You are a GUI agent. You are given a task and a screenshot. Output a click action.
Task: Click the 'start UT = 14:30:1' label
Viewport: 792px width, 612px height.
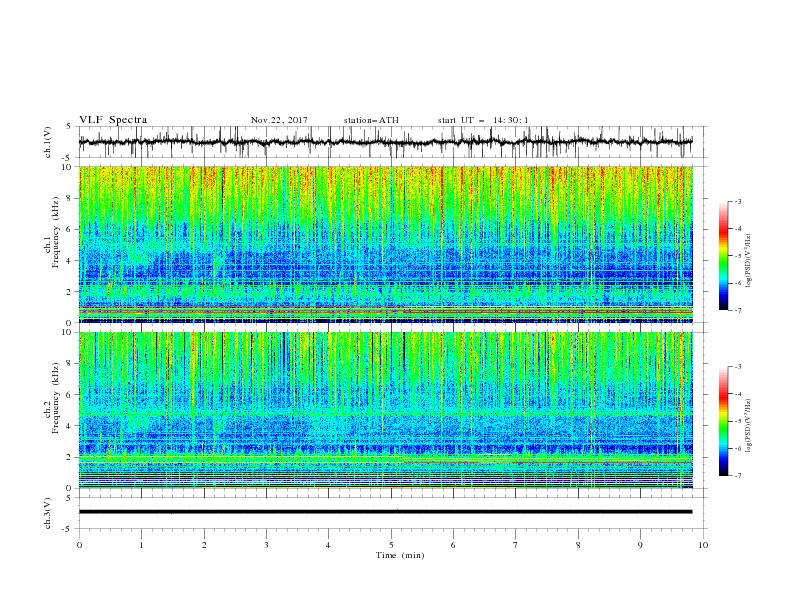pyautogui.click(x=483, y=120)
